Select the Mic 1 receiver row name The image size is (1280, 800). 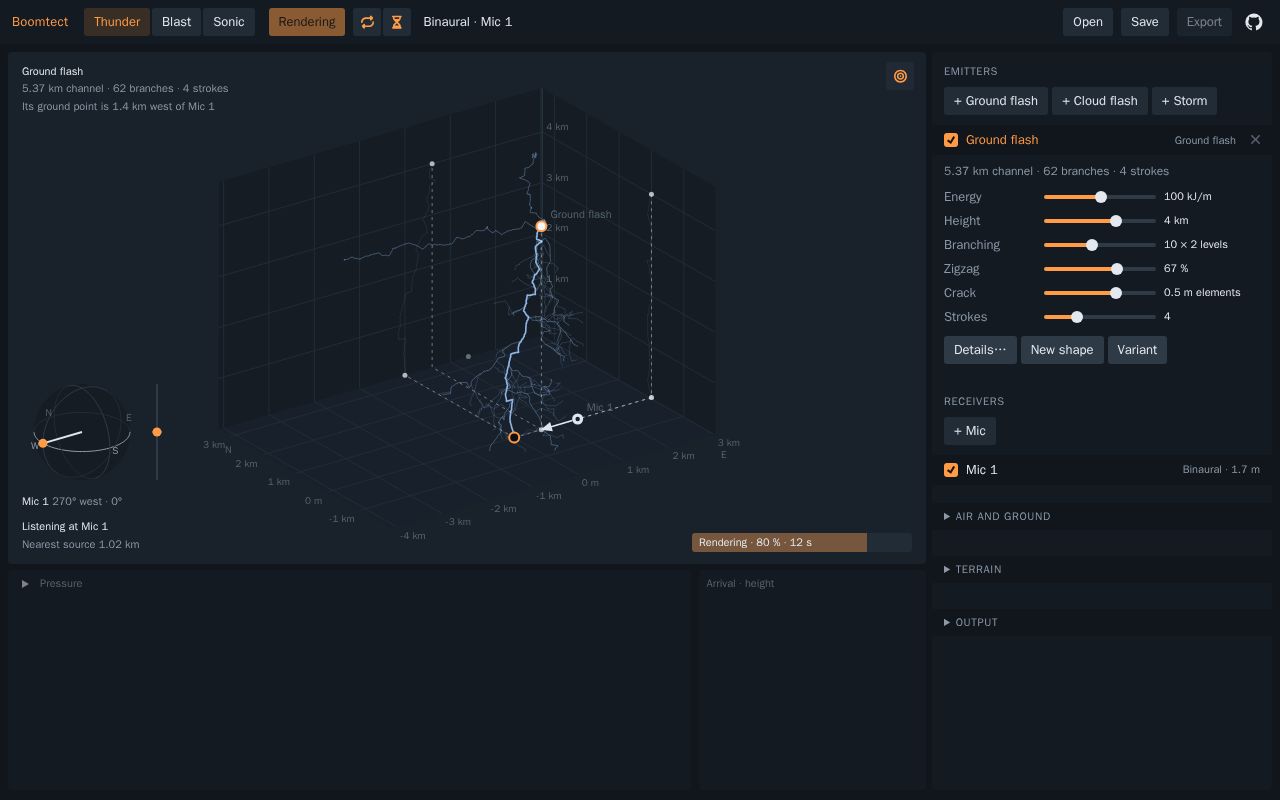pos(981,470)
